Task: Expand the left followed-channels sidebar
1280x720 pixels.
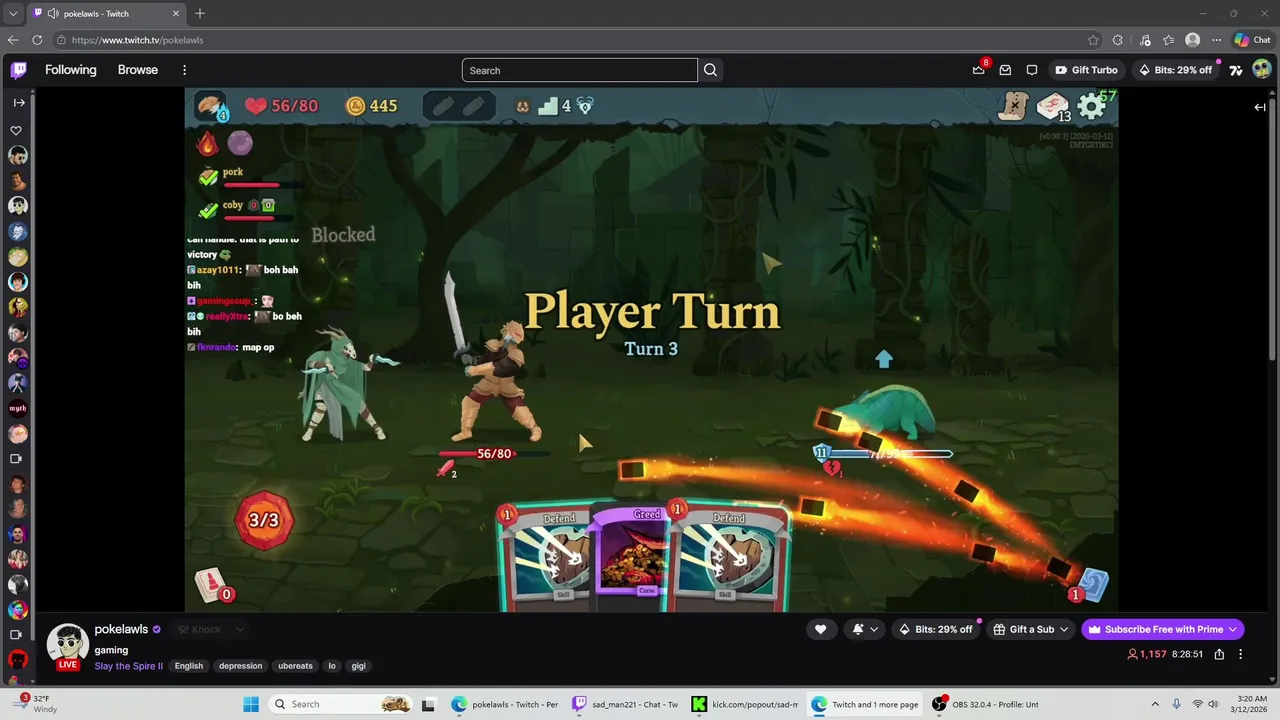Action: (19, 103)
